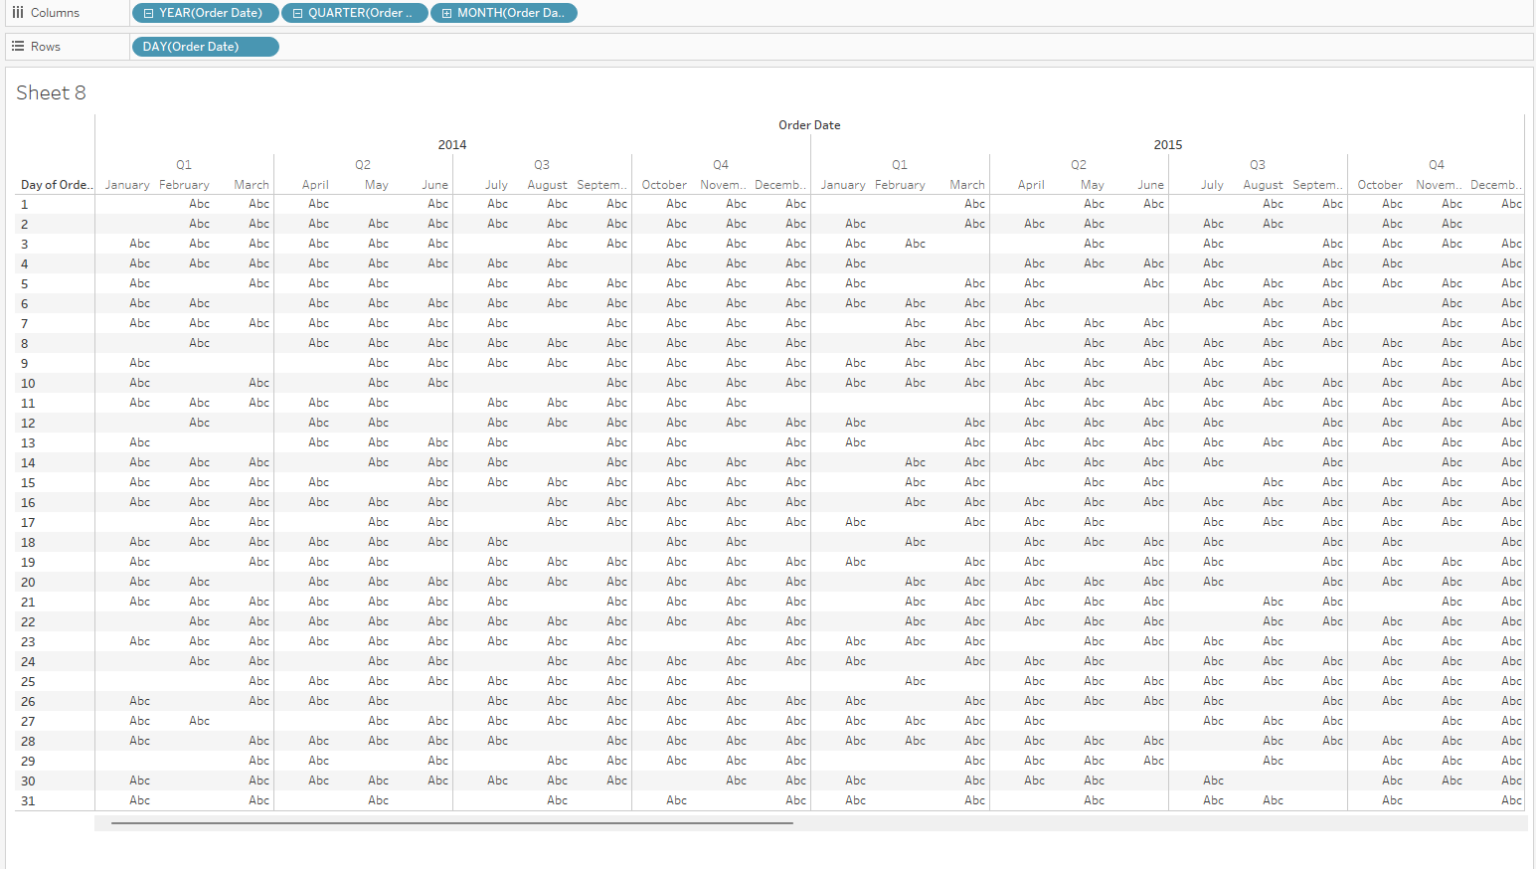Select the DAY(Order Date) pill on Rows
The width and height of the screenshot is (1536, 869).
[205, 46]
